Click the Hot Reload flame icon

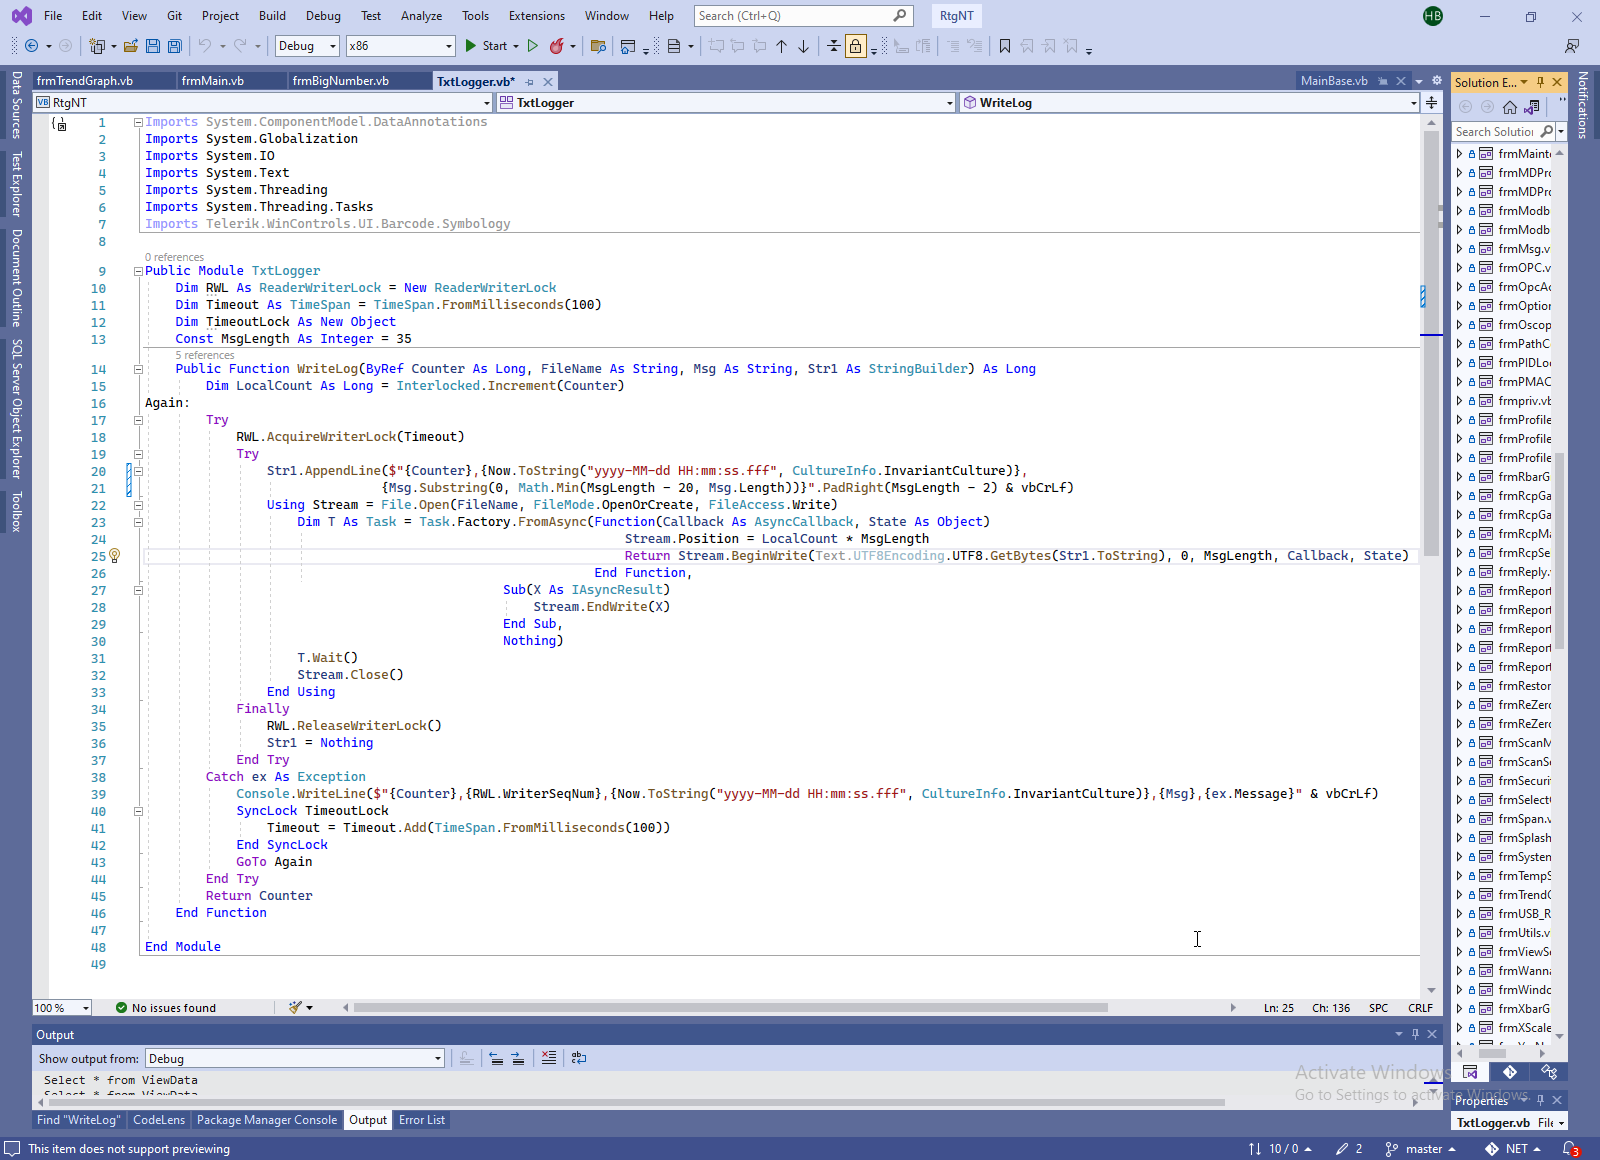pos(556,46)
